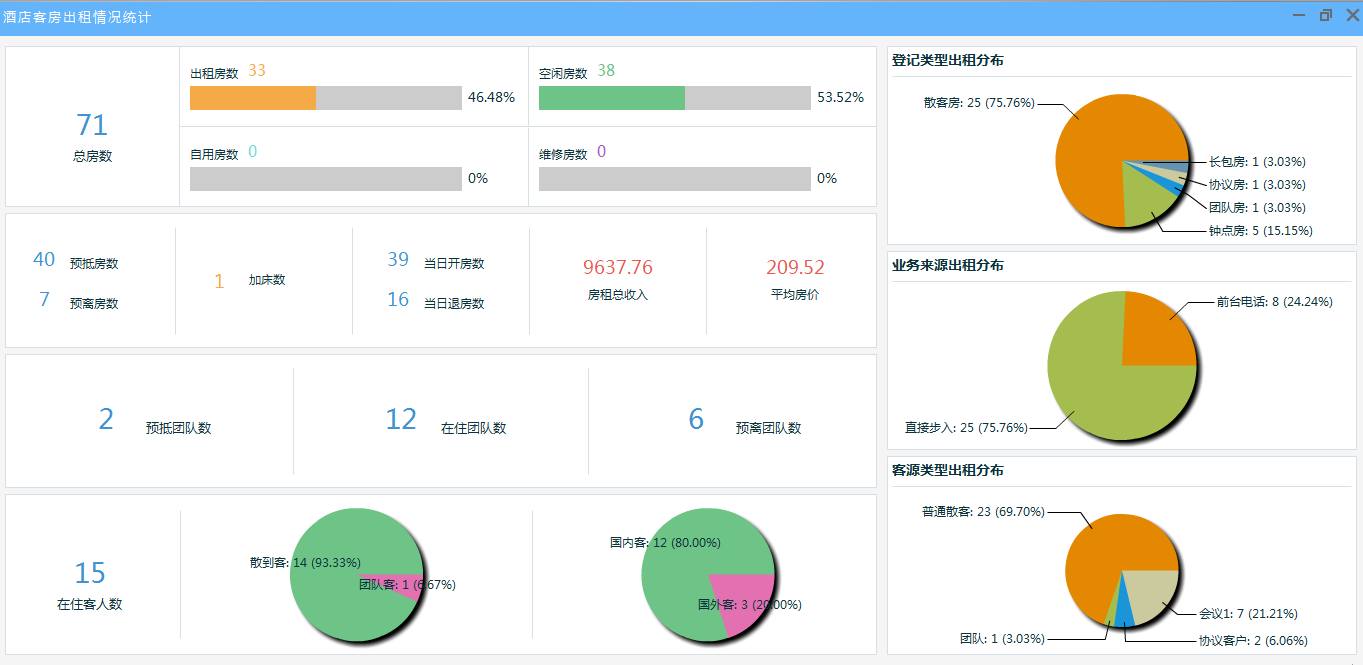
Task: Click the 预离房数 value 7
Action: tap(44, 299)
